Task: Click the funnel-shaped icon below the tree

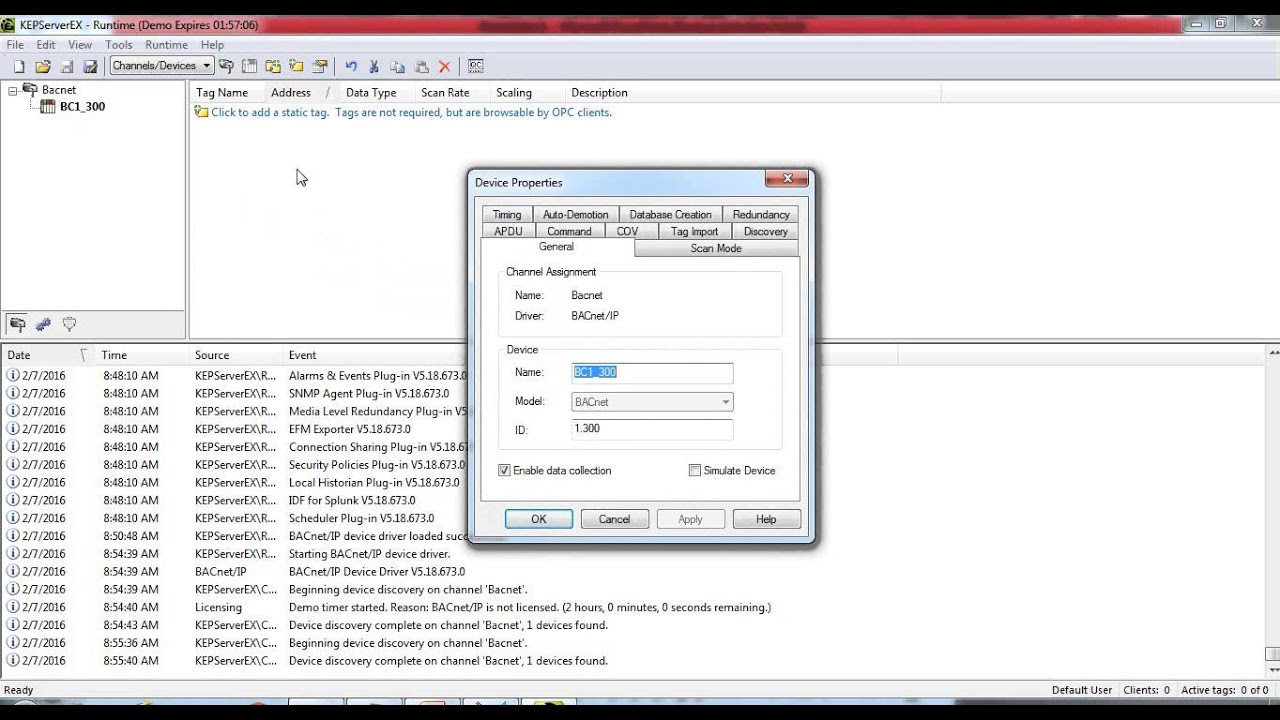Action: click(69, 324)
